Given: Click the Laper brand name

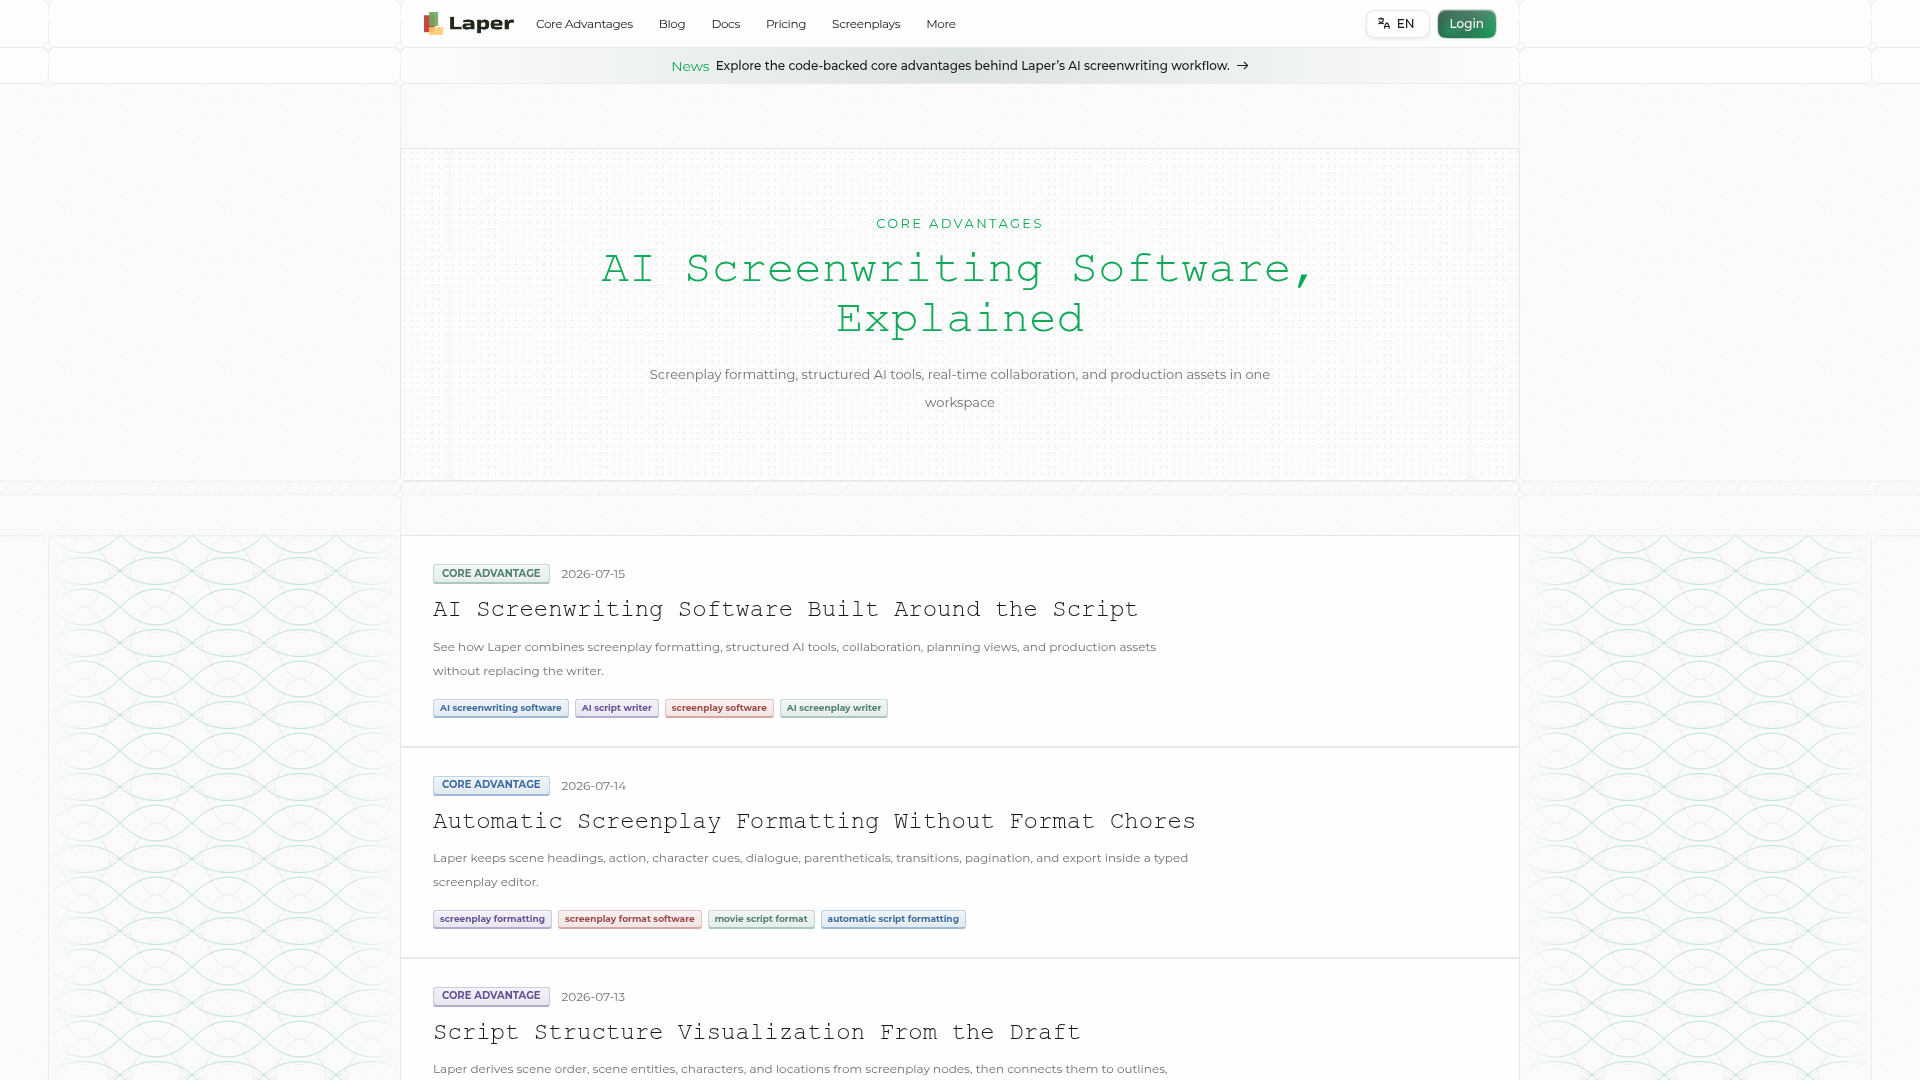Looking at the screenshot, I should point(481,24).
